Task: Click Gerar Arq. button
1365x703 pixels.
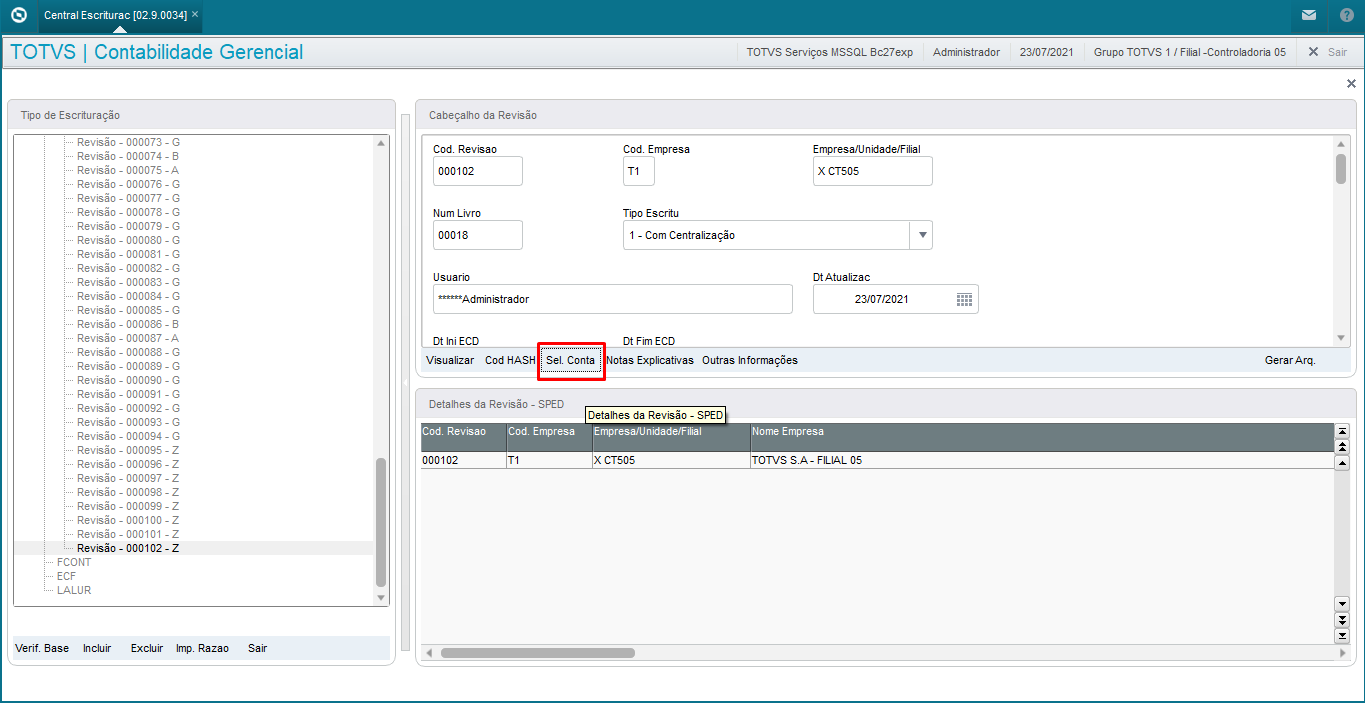Action: click(x=1290, y=360)
